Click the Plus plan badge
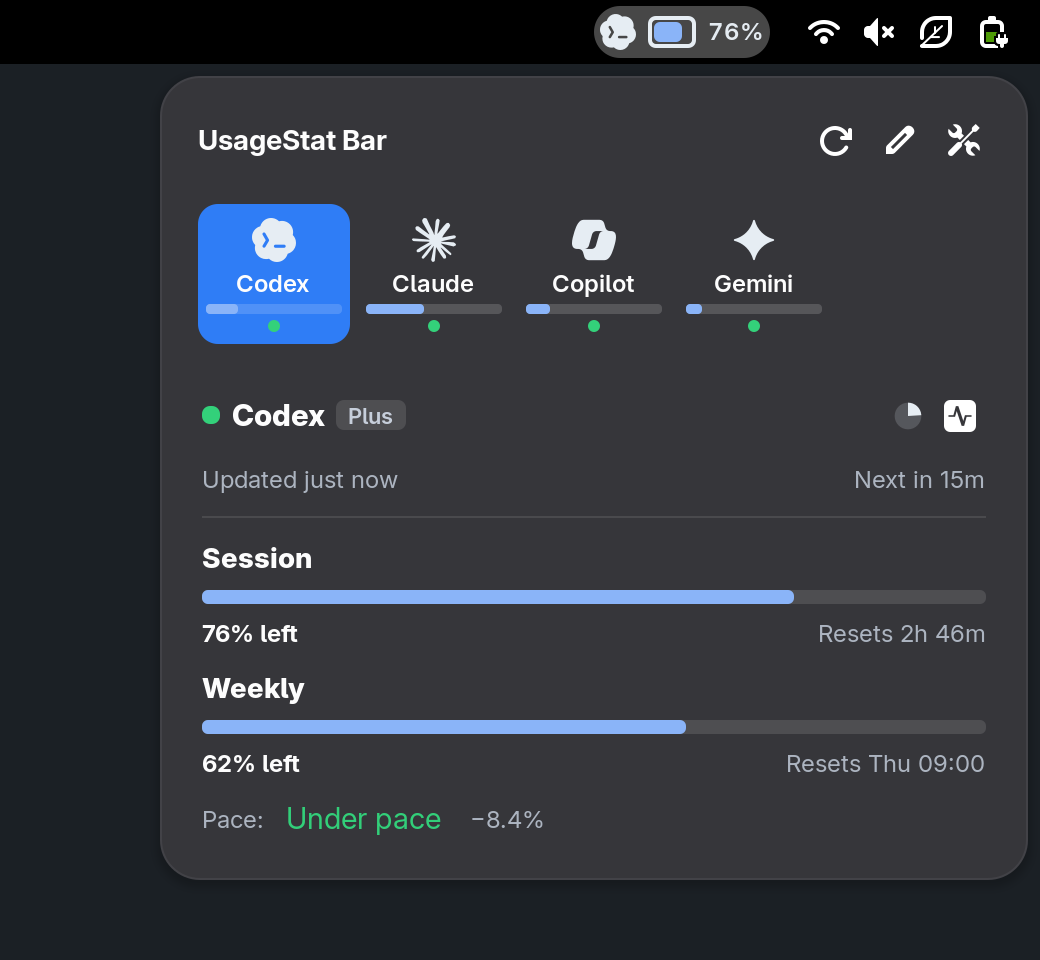Viewport: 1040px width, 960px height. click(x=370, y=415)
